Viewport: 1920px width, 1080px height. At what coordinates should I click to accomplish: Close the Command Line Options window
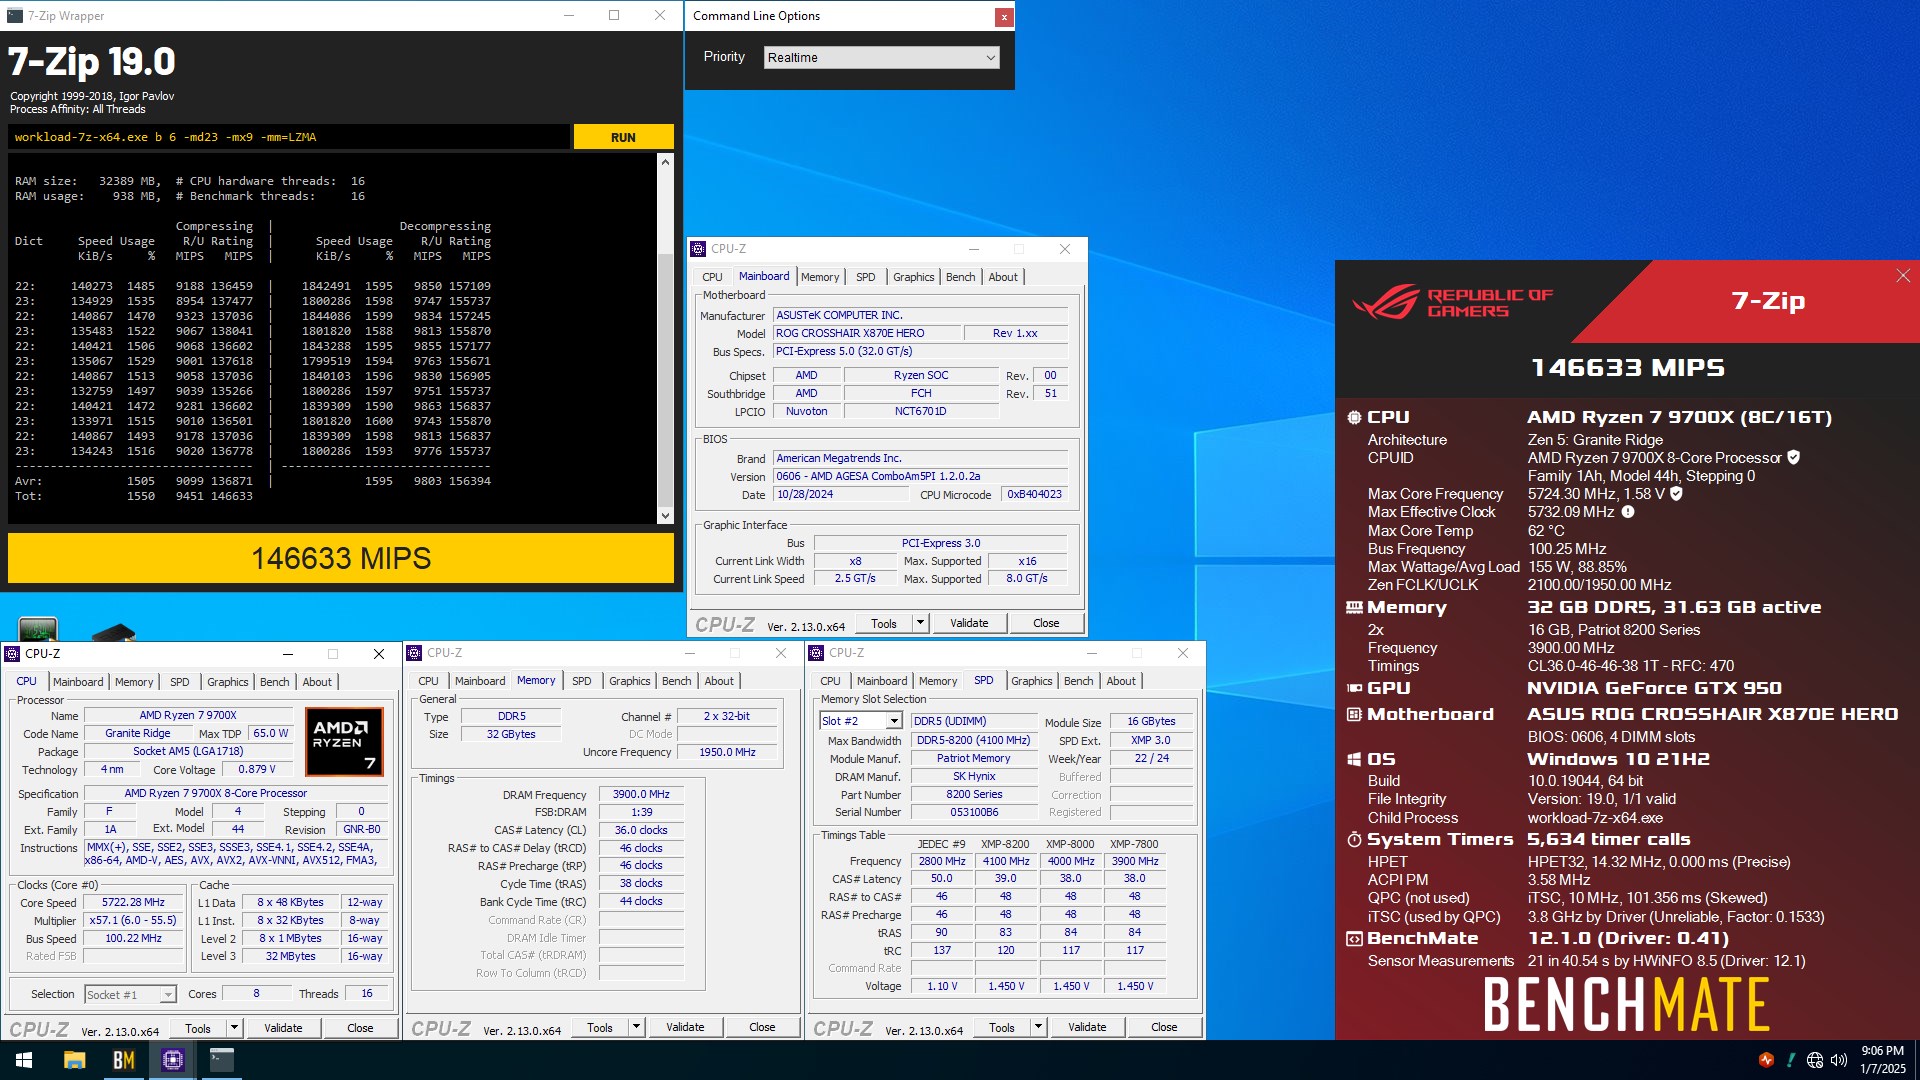point(1003,17)
